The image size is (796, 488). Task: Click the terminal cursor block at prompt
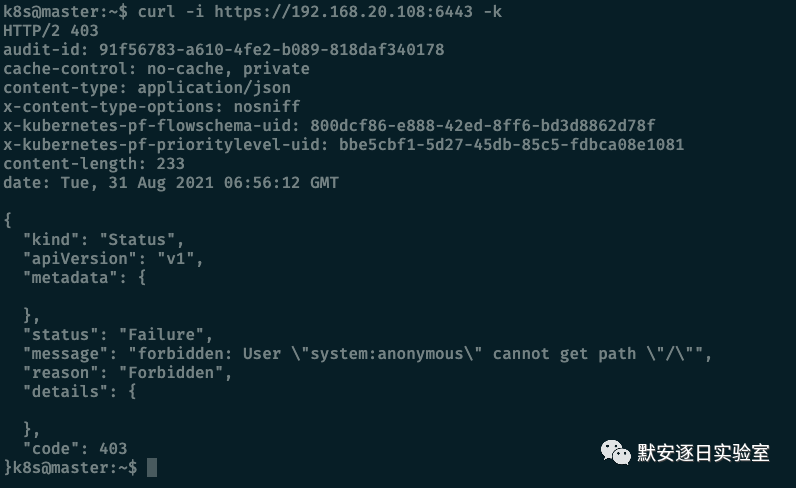tap(152, 467)
